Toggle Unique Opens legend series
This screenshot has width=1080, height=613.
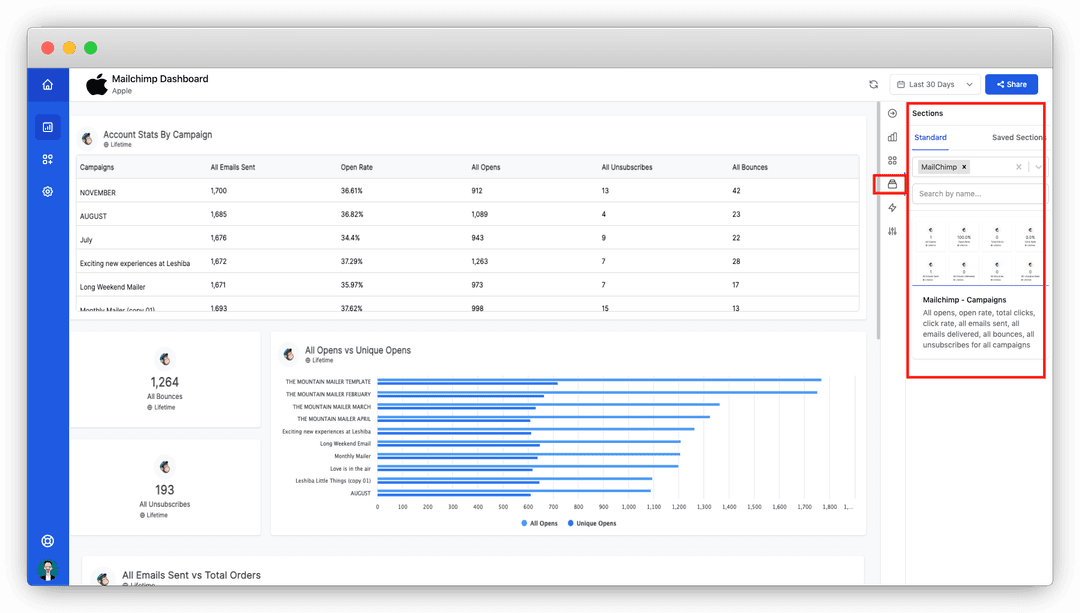tap(592, 523)
